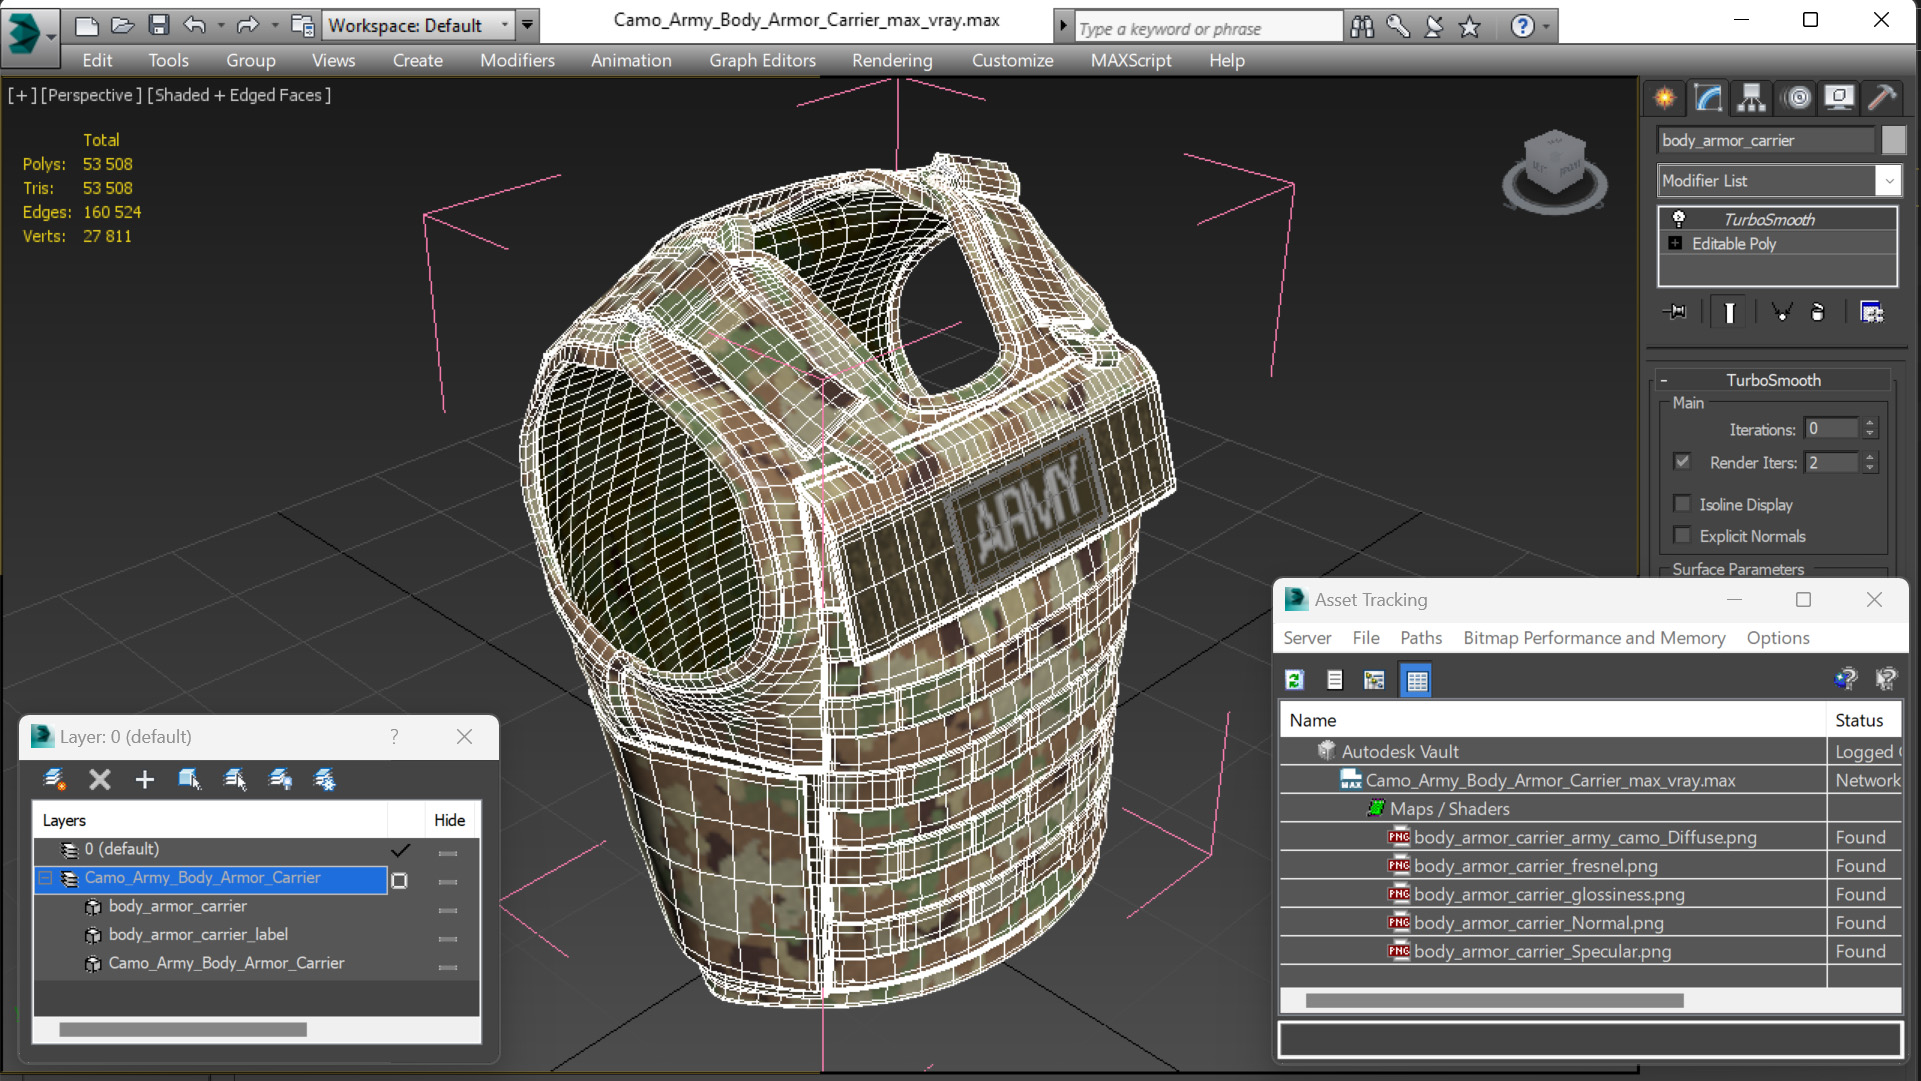Screen dimensions: 1921x1081
Task: Remove modifier from the stack
Action: pos(1818,312)
